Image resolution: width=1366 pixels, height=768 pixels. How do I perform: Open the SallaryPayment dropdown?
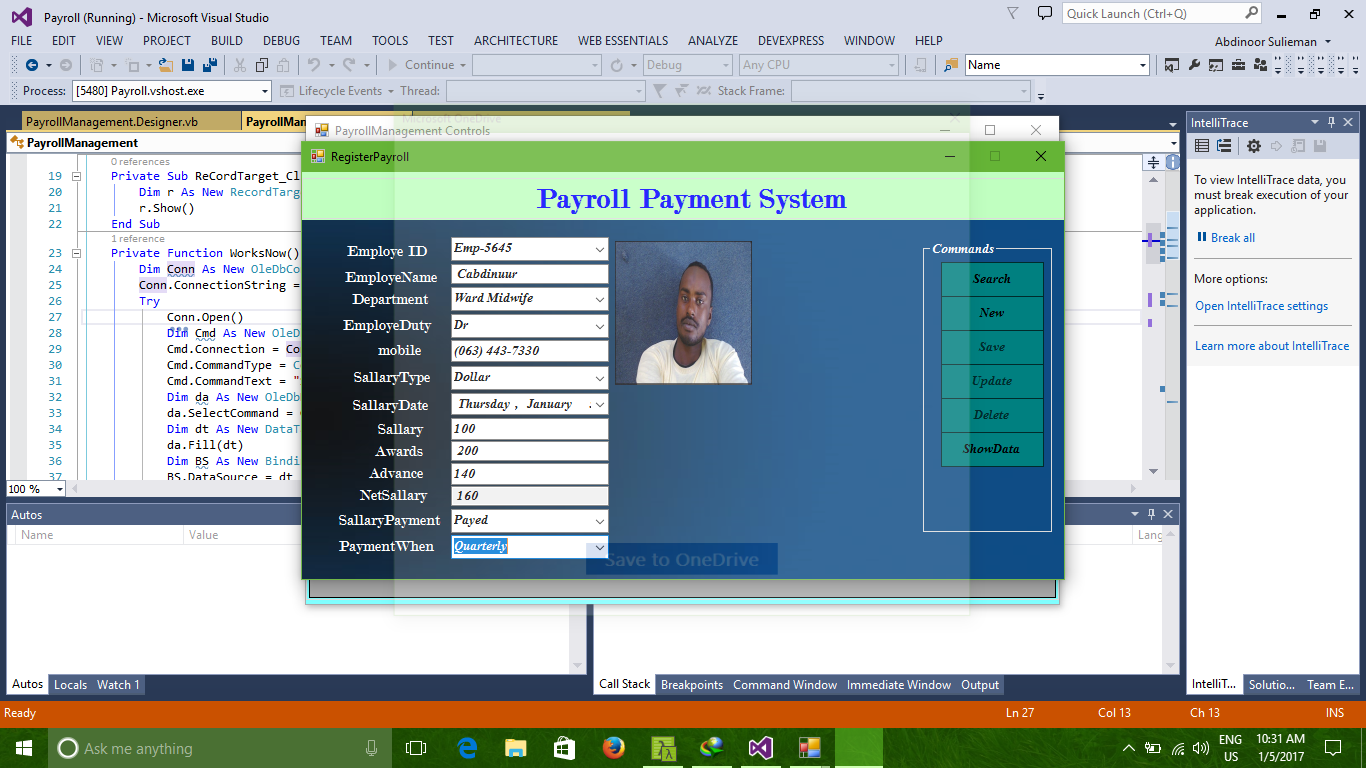point(599,521)
